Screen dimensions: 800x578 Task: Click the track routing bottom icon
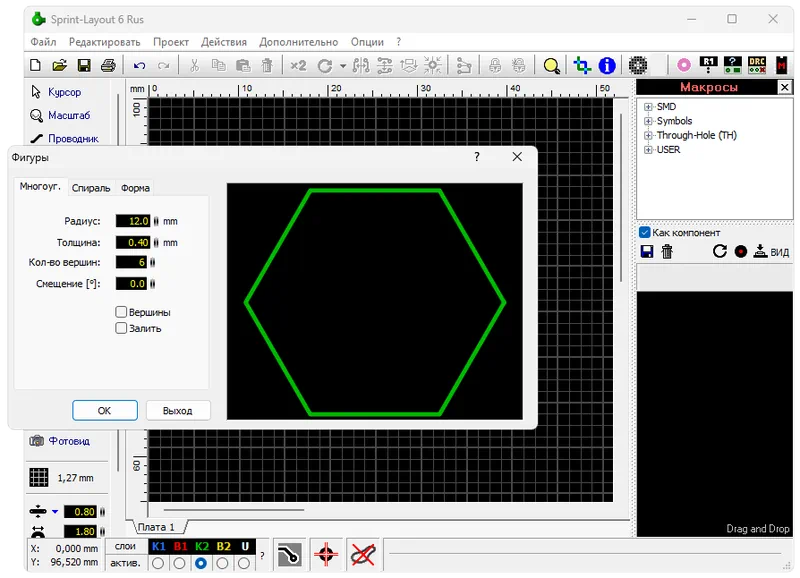[289, 554]
